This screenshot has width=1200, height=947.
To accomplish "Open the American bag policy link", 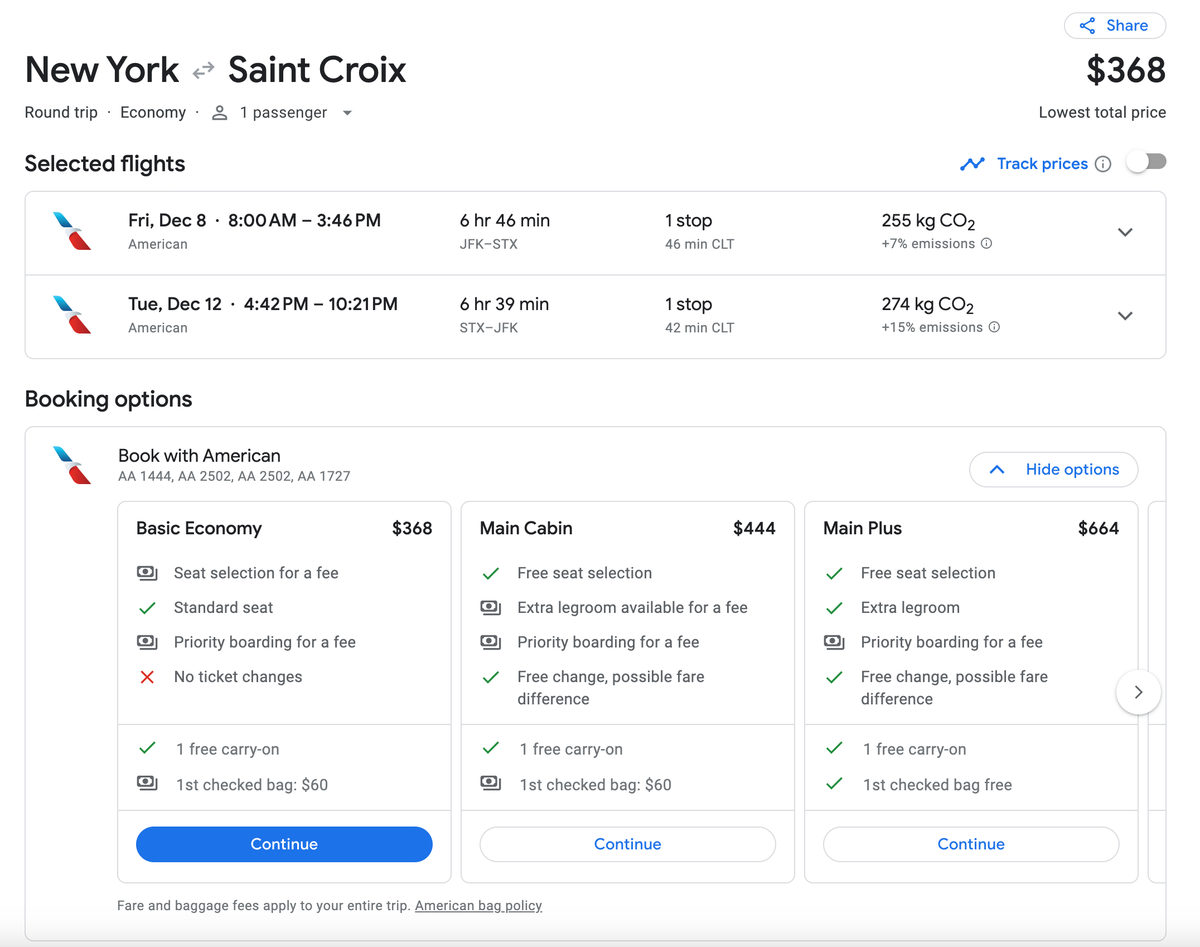I will [478, 905].
